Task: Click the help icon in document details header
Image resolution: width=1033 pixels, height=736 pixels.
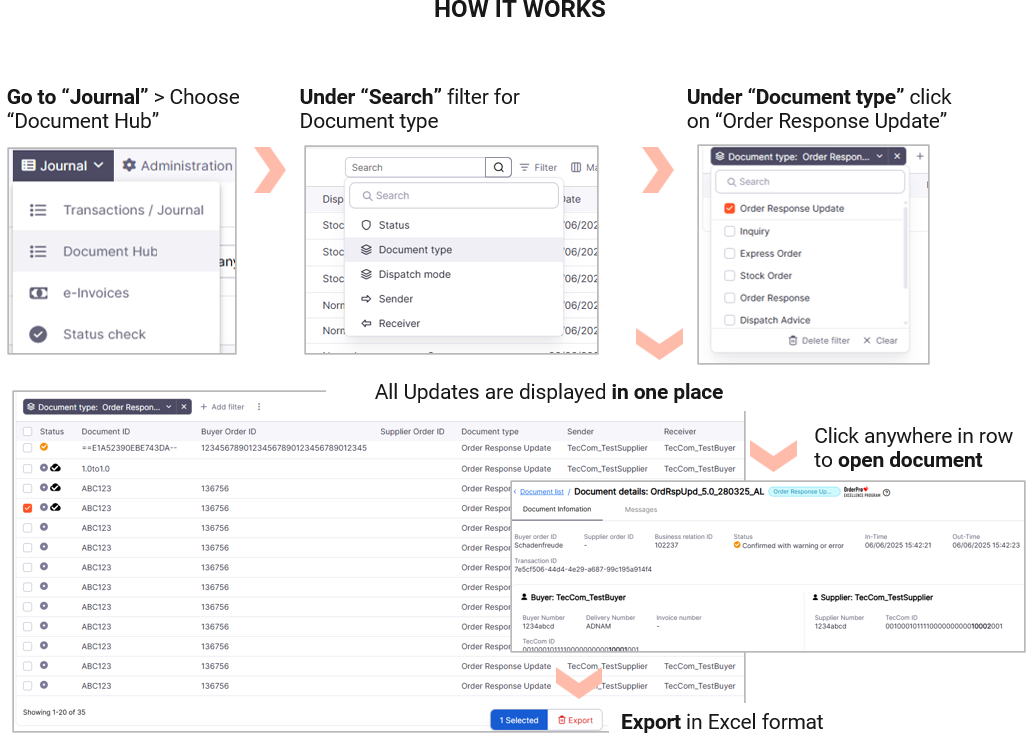Action: coord(887,492)
